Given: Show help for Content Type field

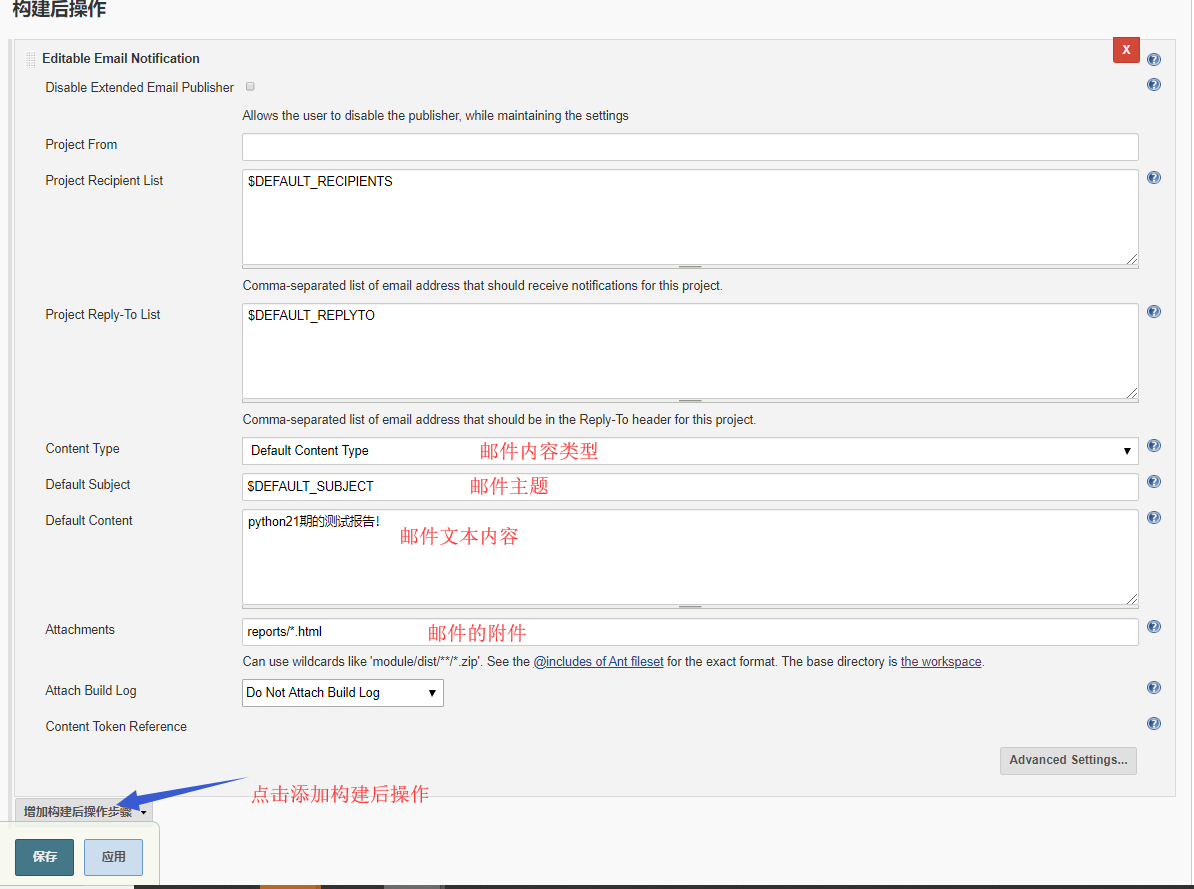Looking at the screenshot, I should (x=1154, y=446).
